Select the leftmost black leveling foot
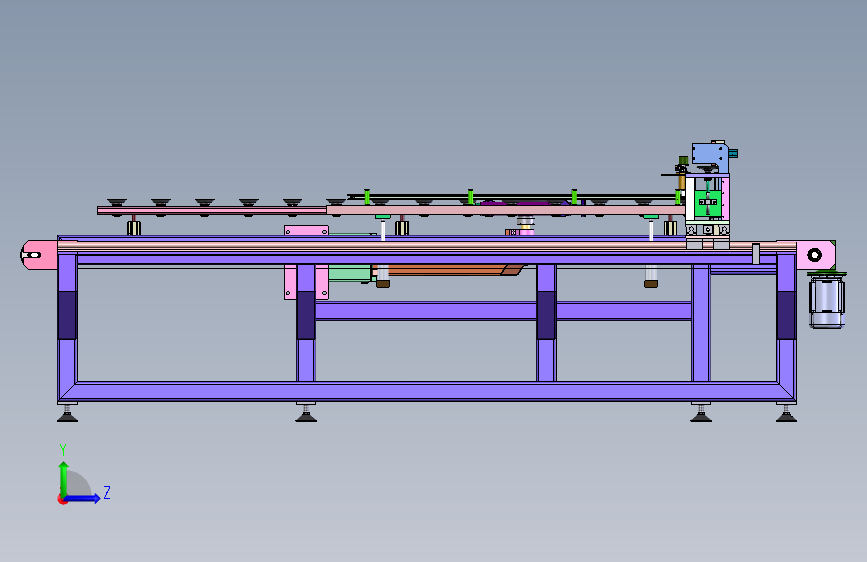Image resolution: width=867 pixels, height=562 pixels. [67, 413]
